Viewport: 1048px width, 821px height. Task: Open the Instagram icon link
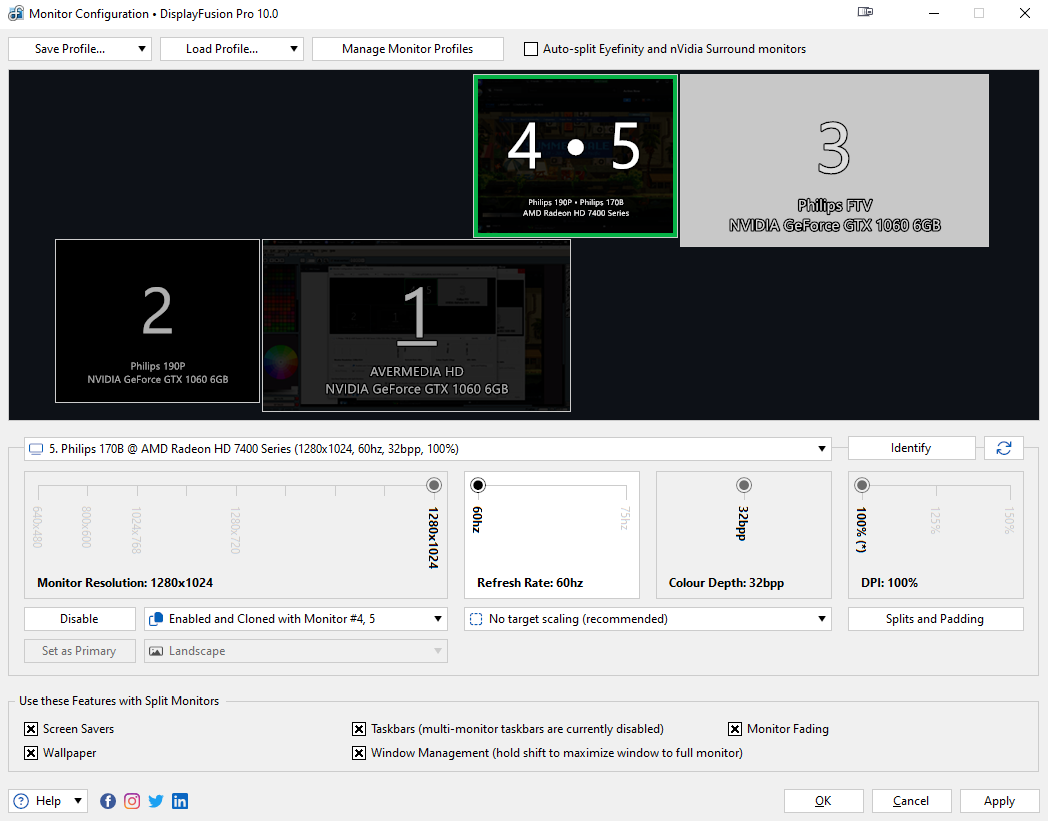pyautogui.click(x=132, y=801)
